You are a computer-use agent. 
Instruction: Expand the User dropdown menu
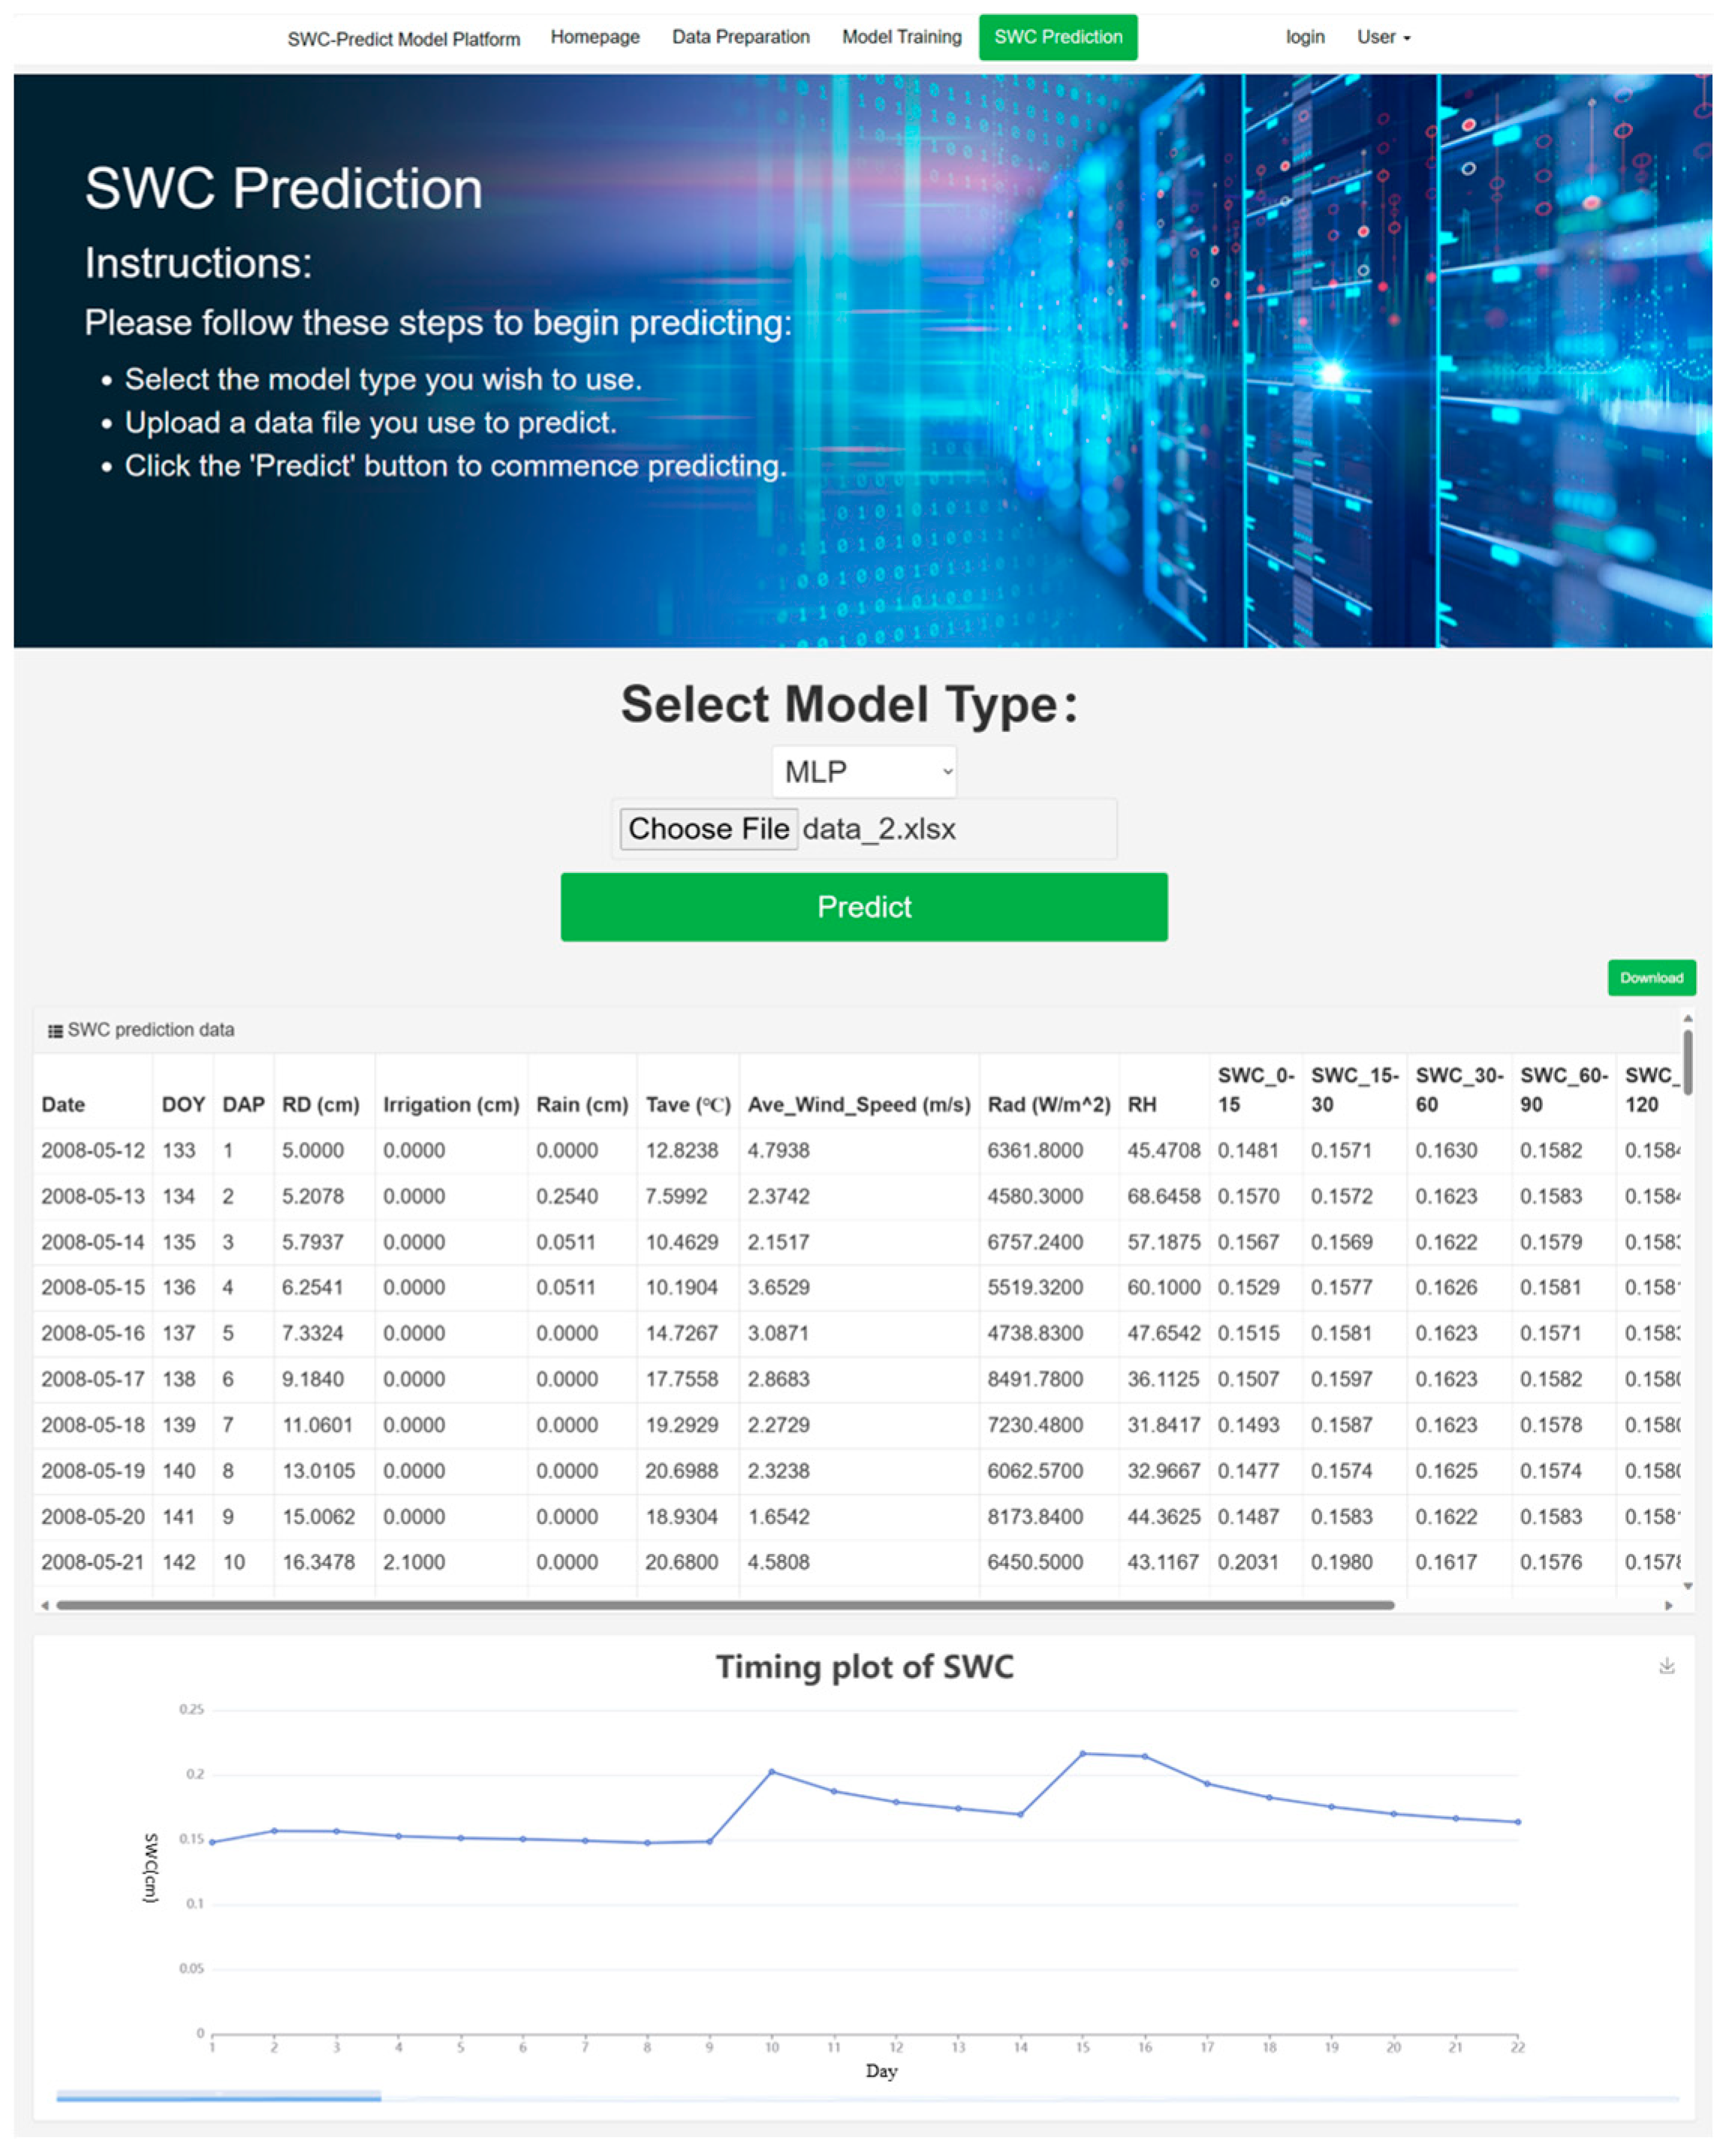[x=1383, y=37]
